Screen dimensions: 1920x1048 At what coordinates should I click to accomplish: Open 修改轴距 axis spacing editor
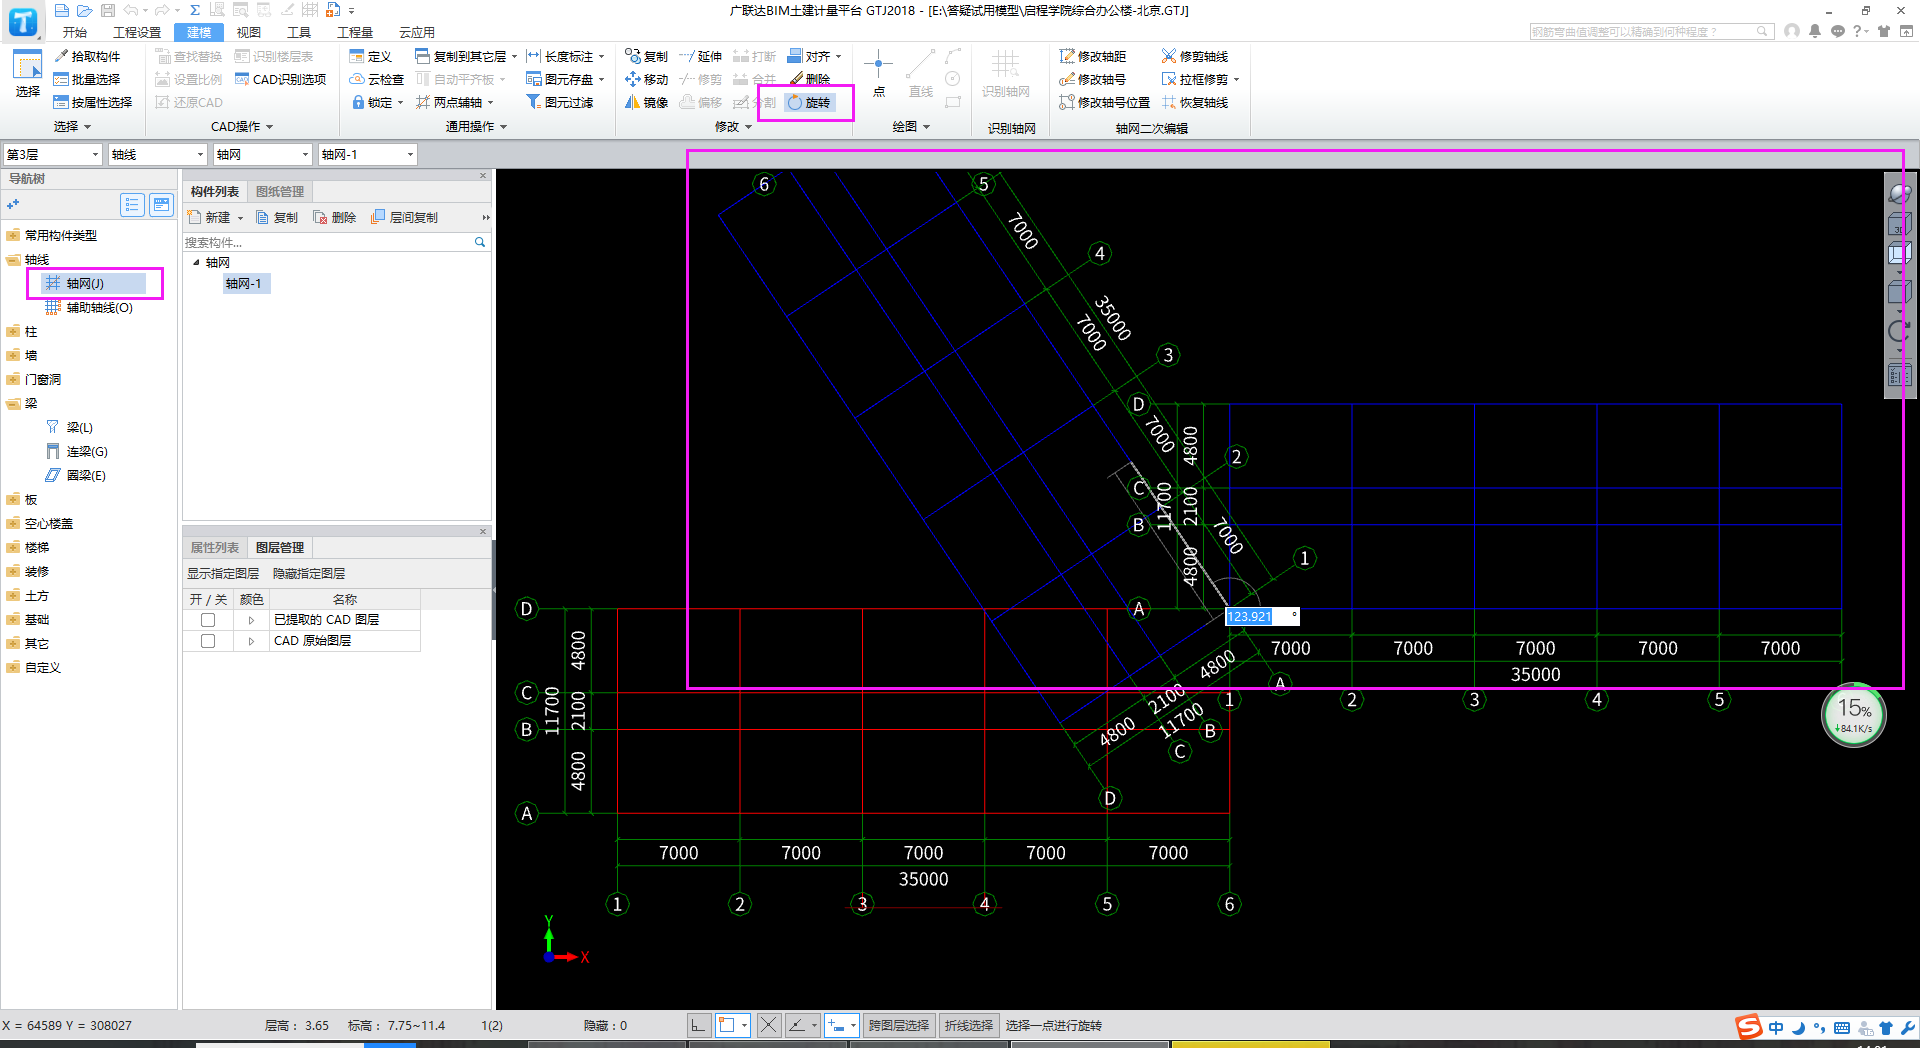(1092, 56)
